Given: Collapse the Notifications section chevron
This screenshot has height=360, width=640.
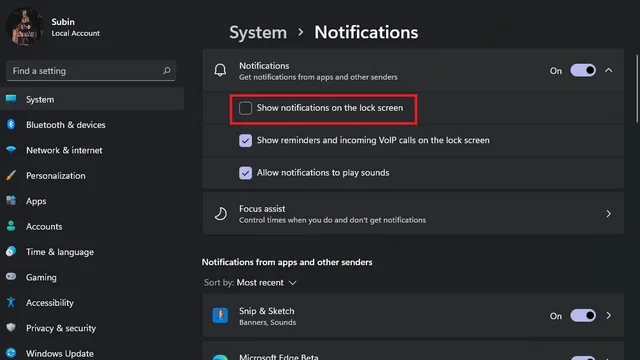Looking at the screenshot, I should (x=609, y=70).
